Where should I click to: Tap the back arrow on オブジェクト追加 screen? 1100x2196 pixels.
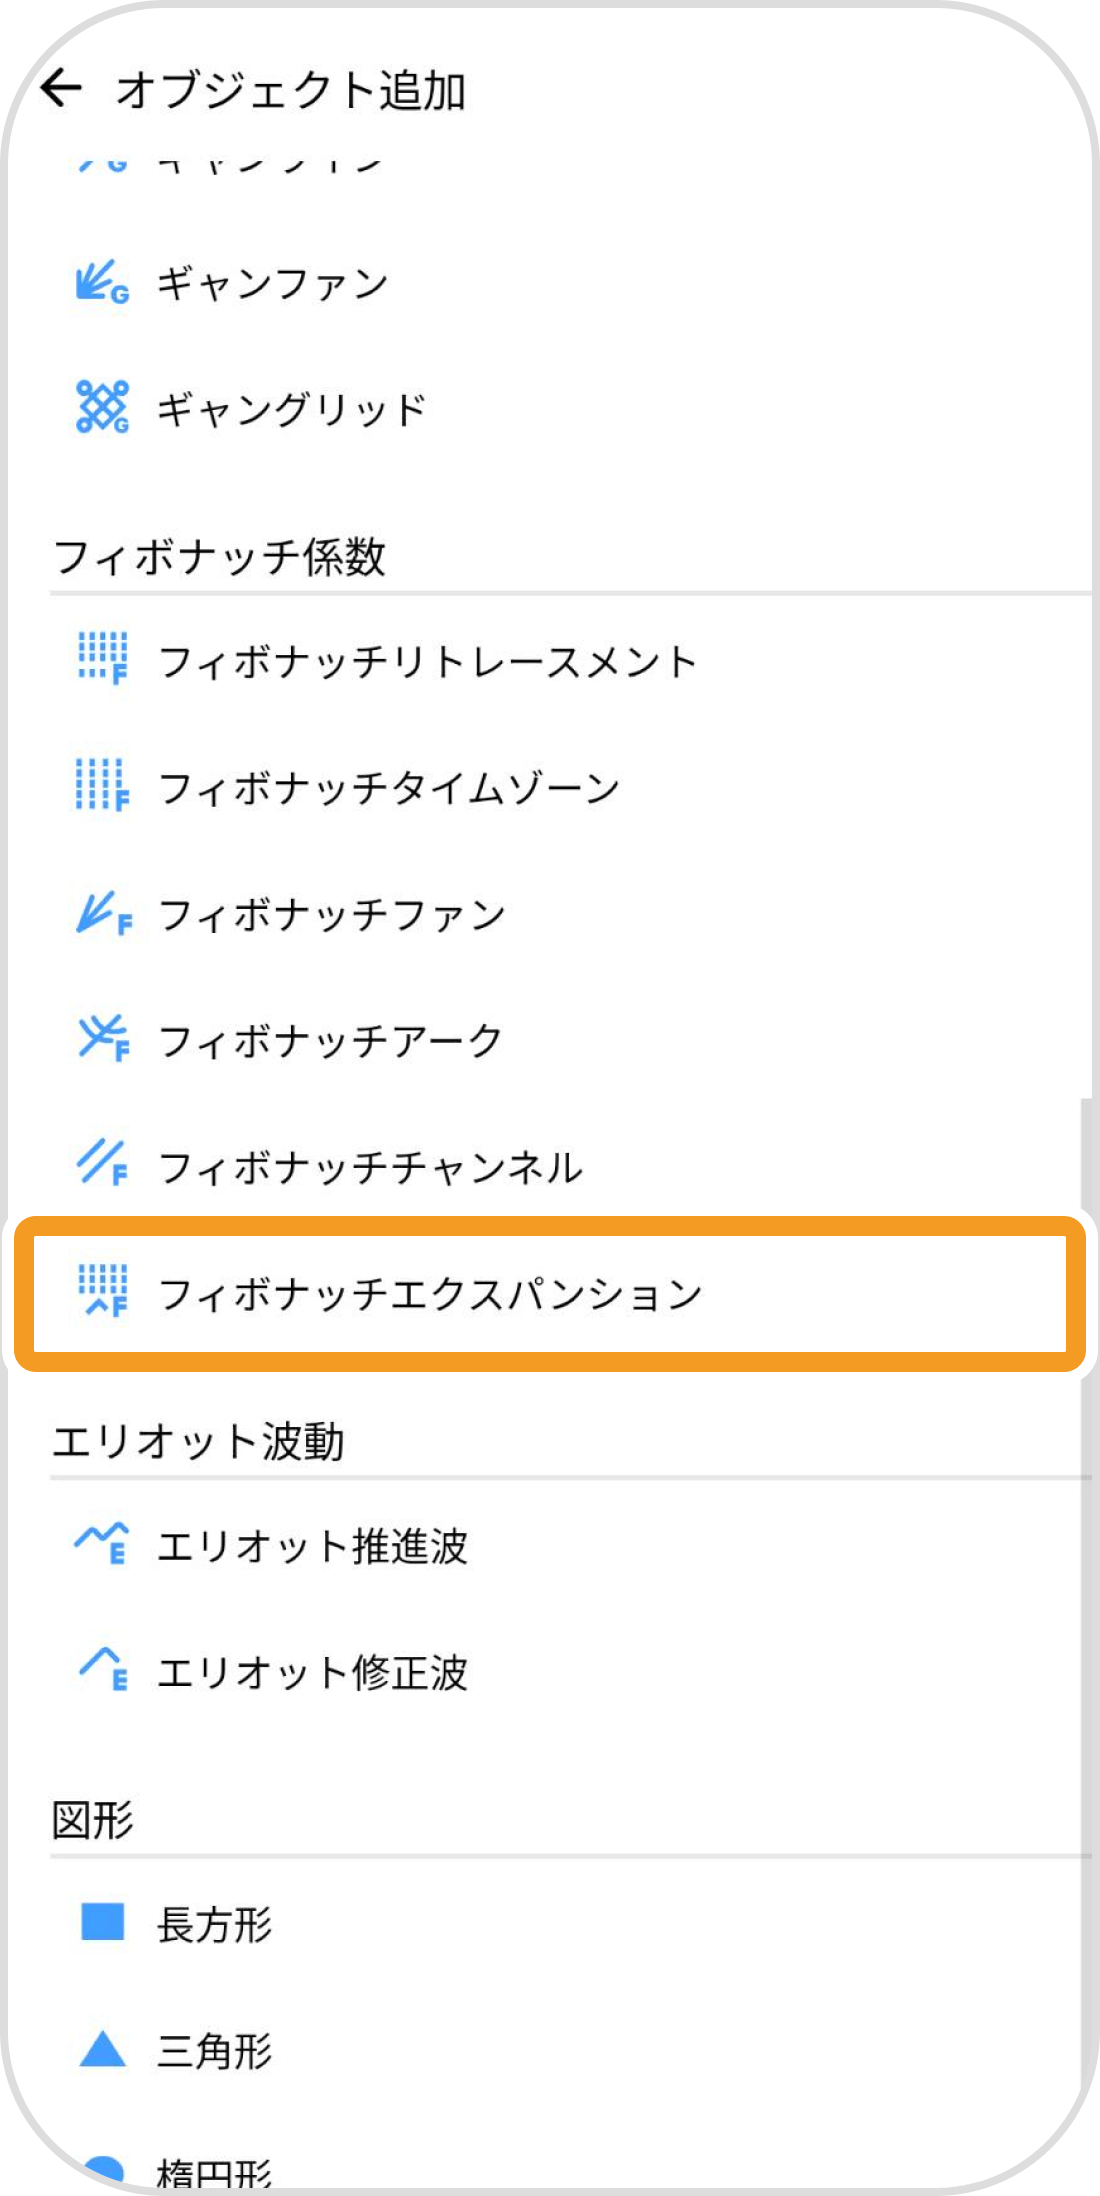(62, 88)
